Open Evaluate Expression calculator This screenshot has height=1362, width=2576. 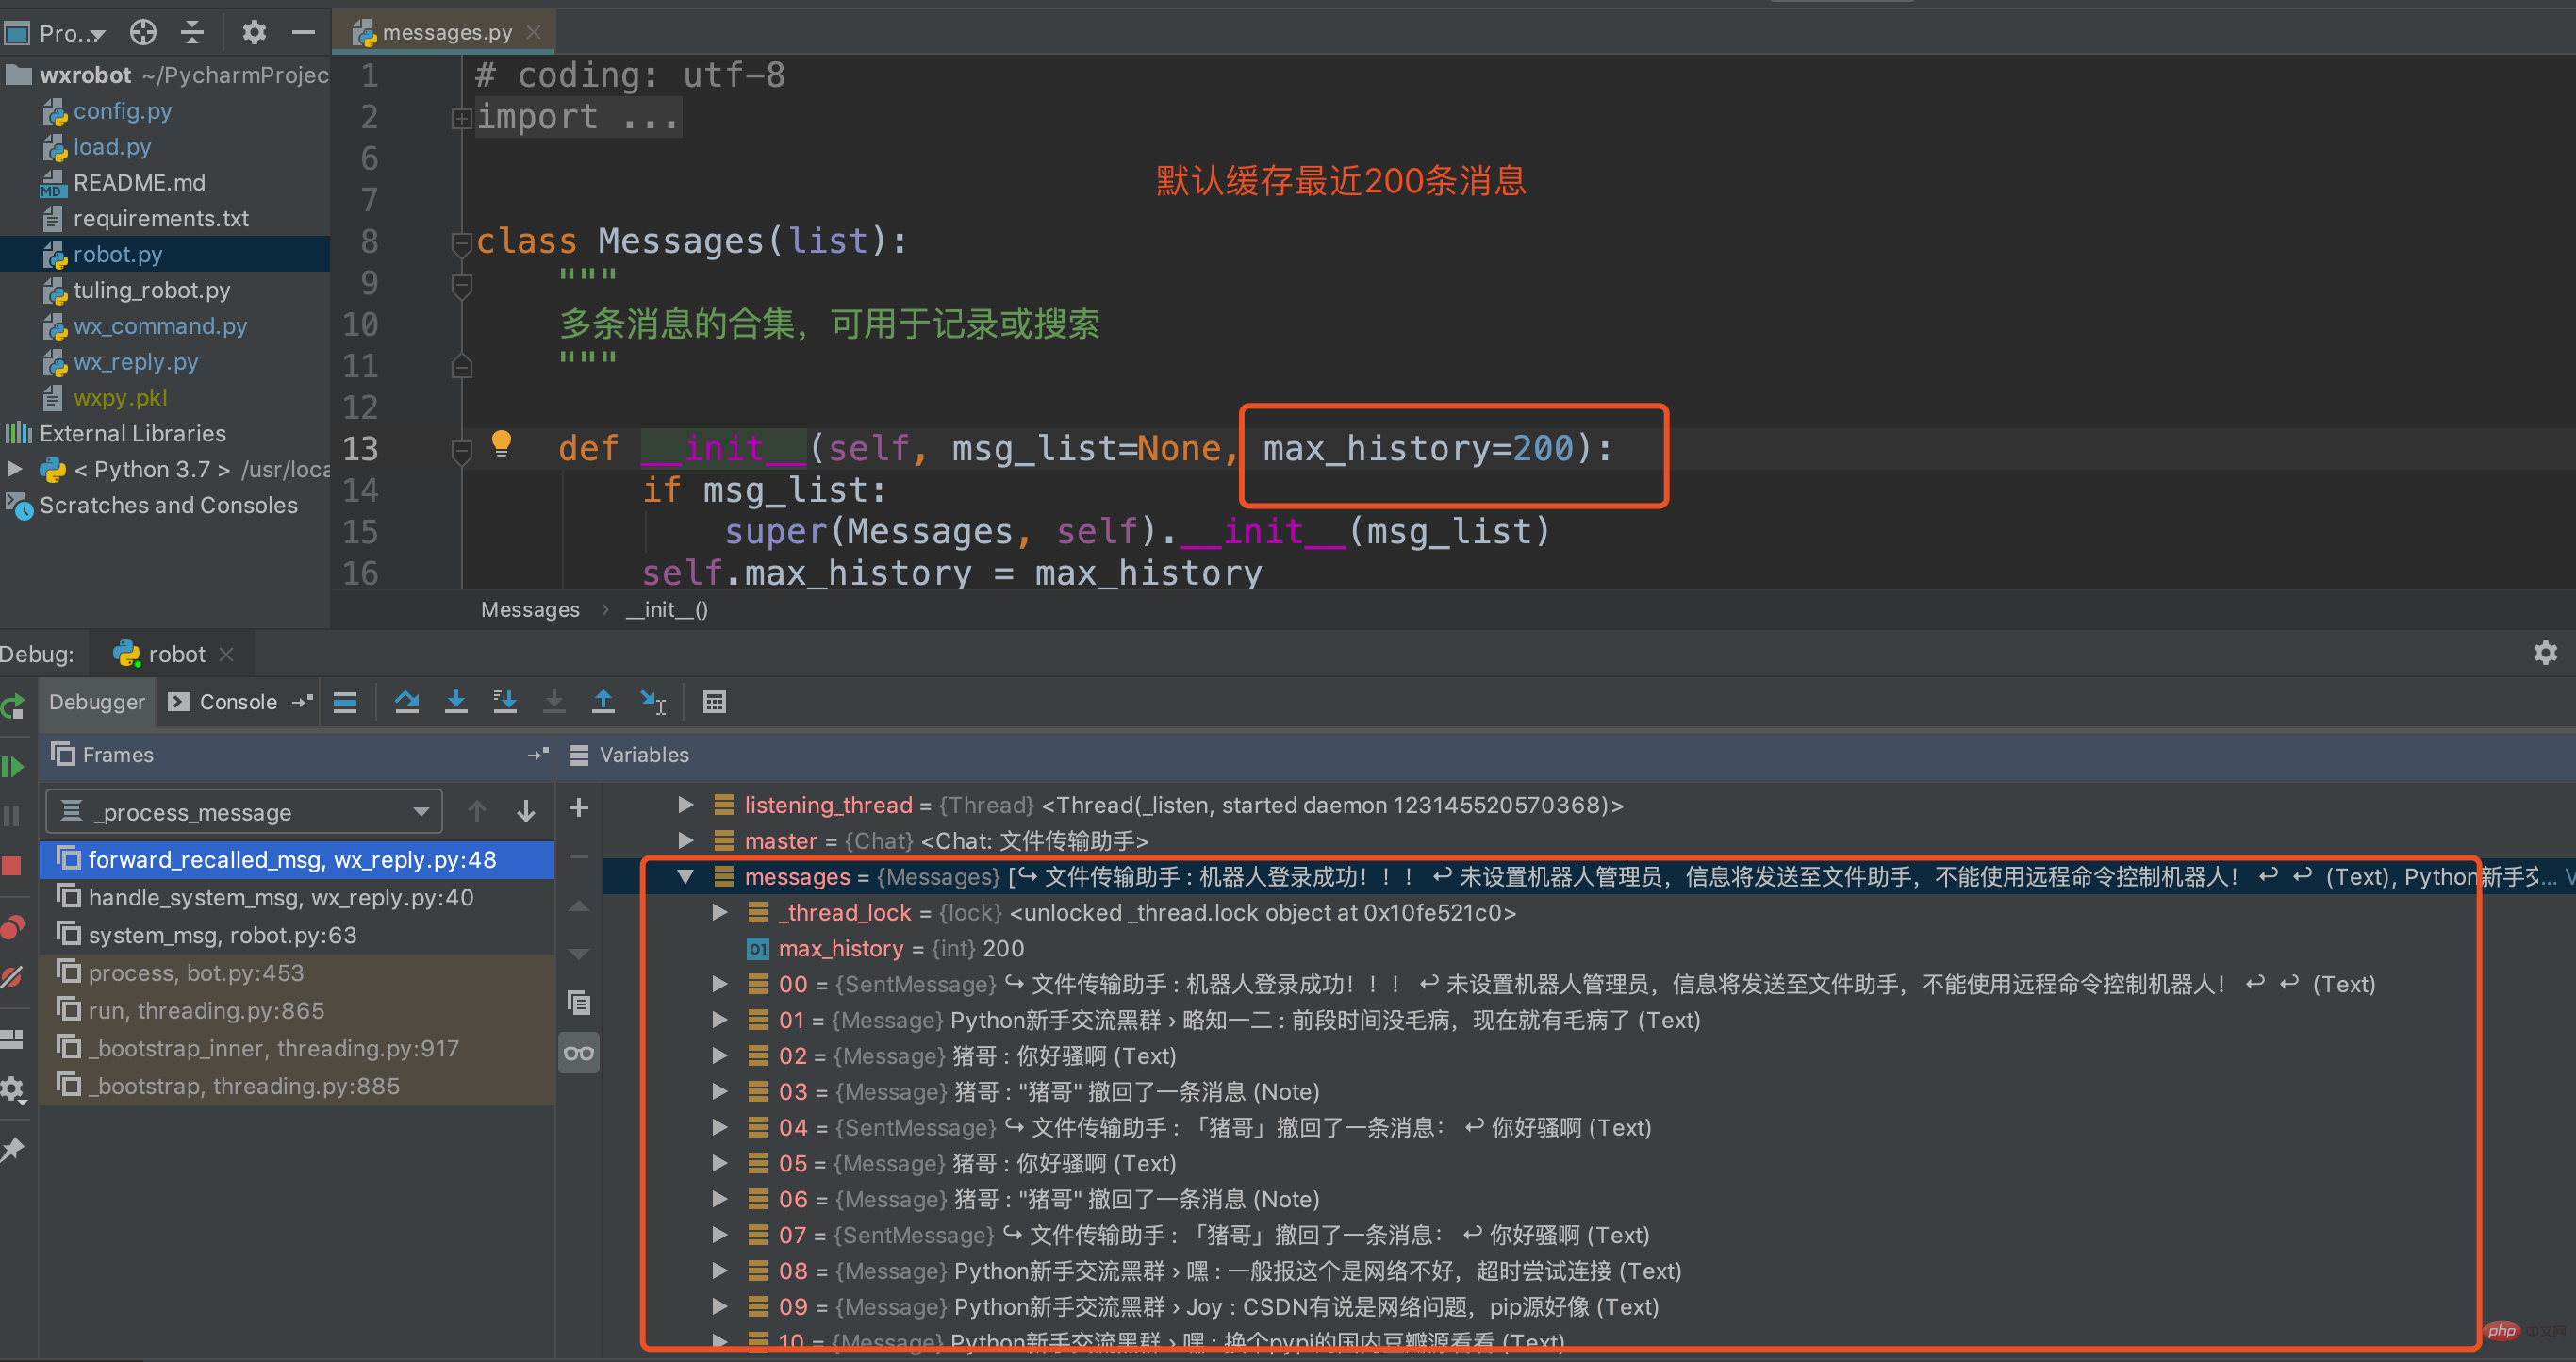click(x=714, y=702)
